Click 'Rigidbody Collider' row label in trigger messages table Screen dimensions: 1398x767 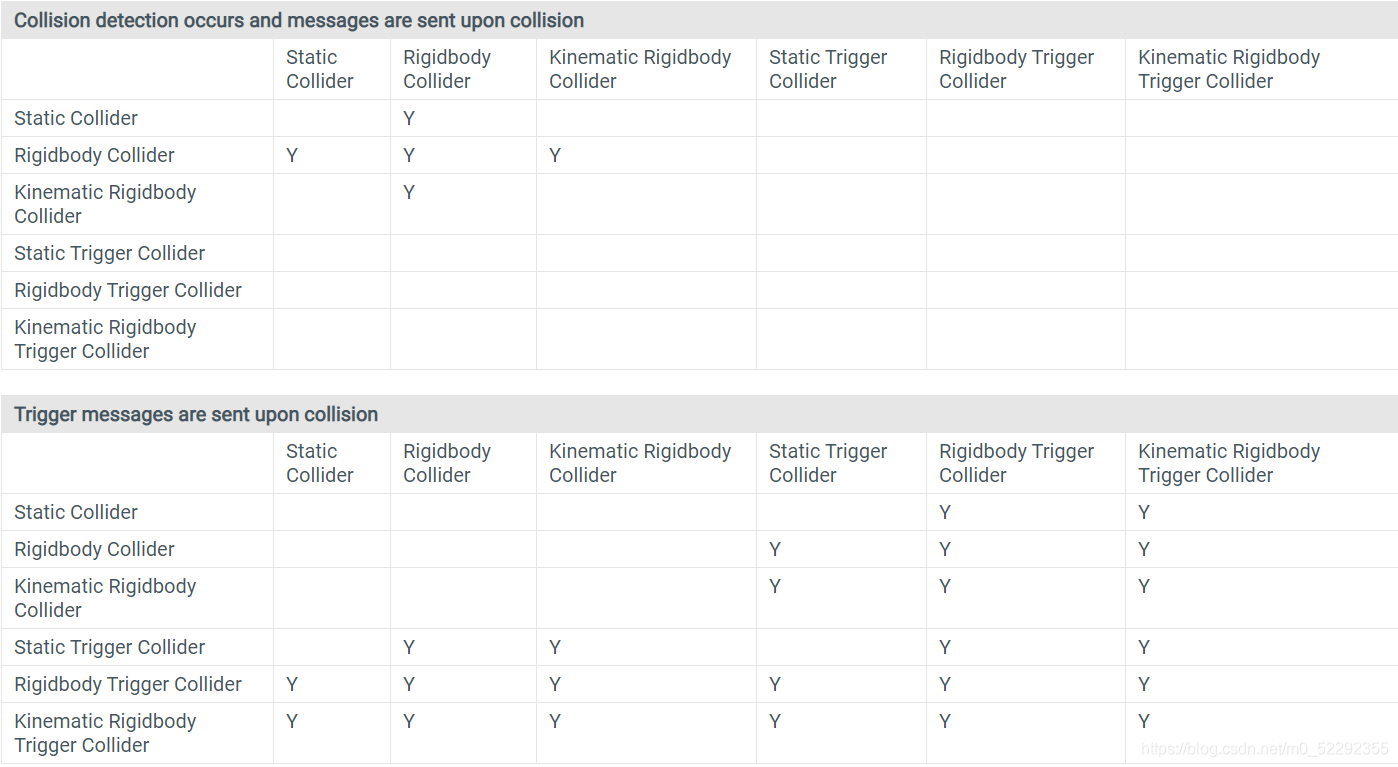point(94,549)
